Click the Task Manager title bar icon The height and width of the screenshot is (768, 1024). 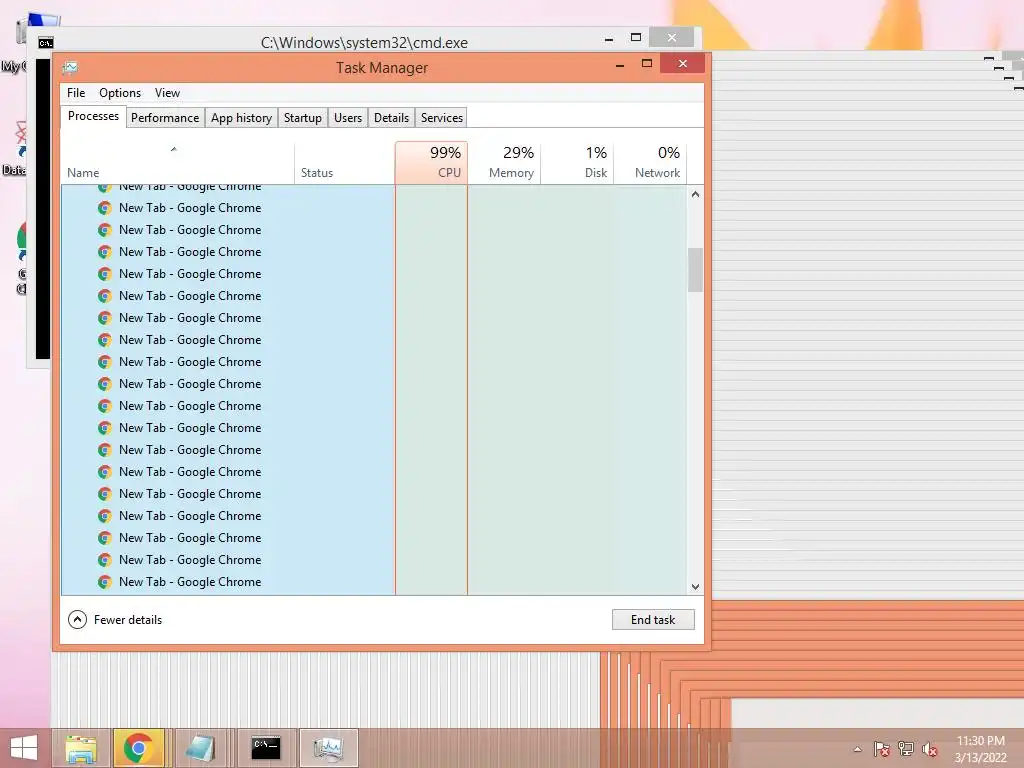[x=71, y=67]
